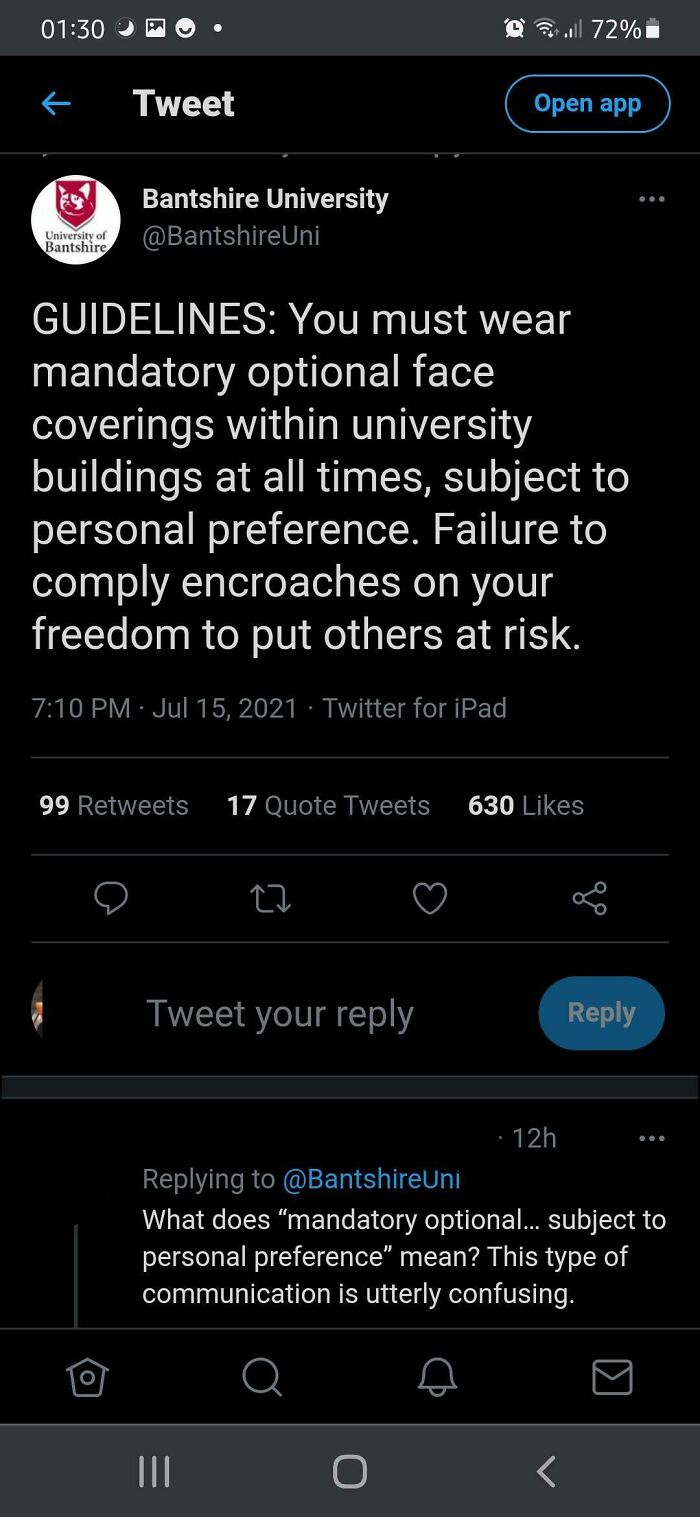Tap Android recent apps navigation icon
The width and height of the screenshot is (700, 1517).
pos(153,1471)
